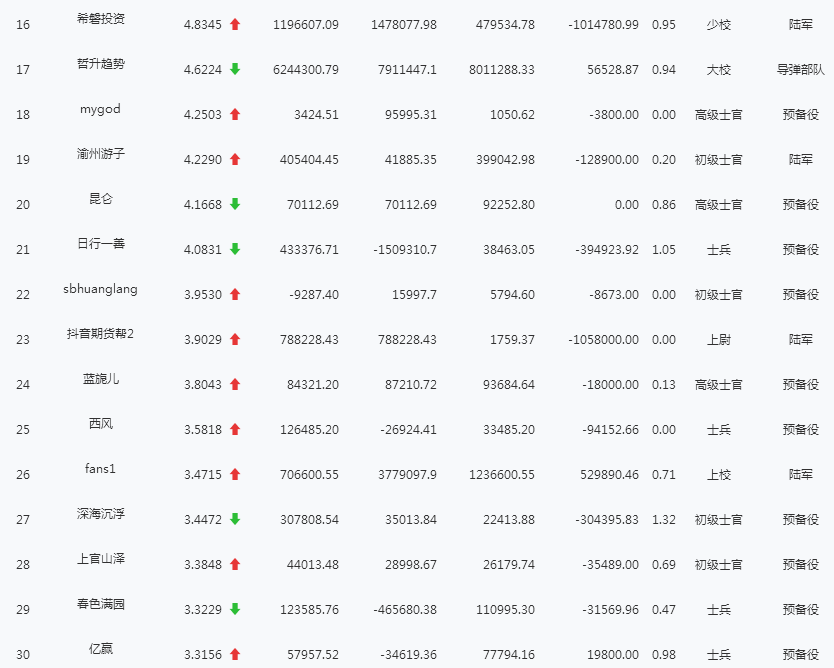Click the value 3779097.9
834x668 pixels.
[x=407, y=474]
